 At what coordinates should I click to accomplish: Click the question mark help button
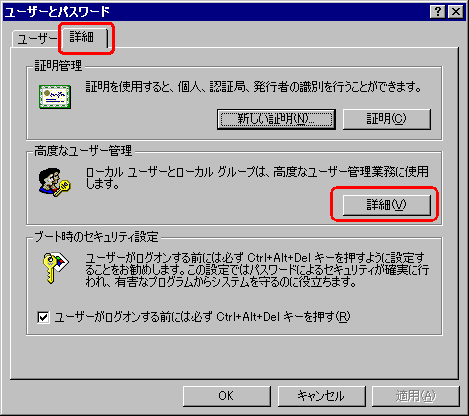(x=438, y=12)
